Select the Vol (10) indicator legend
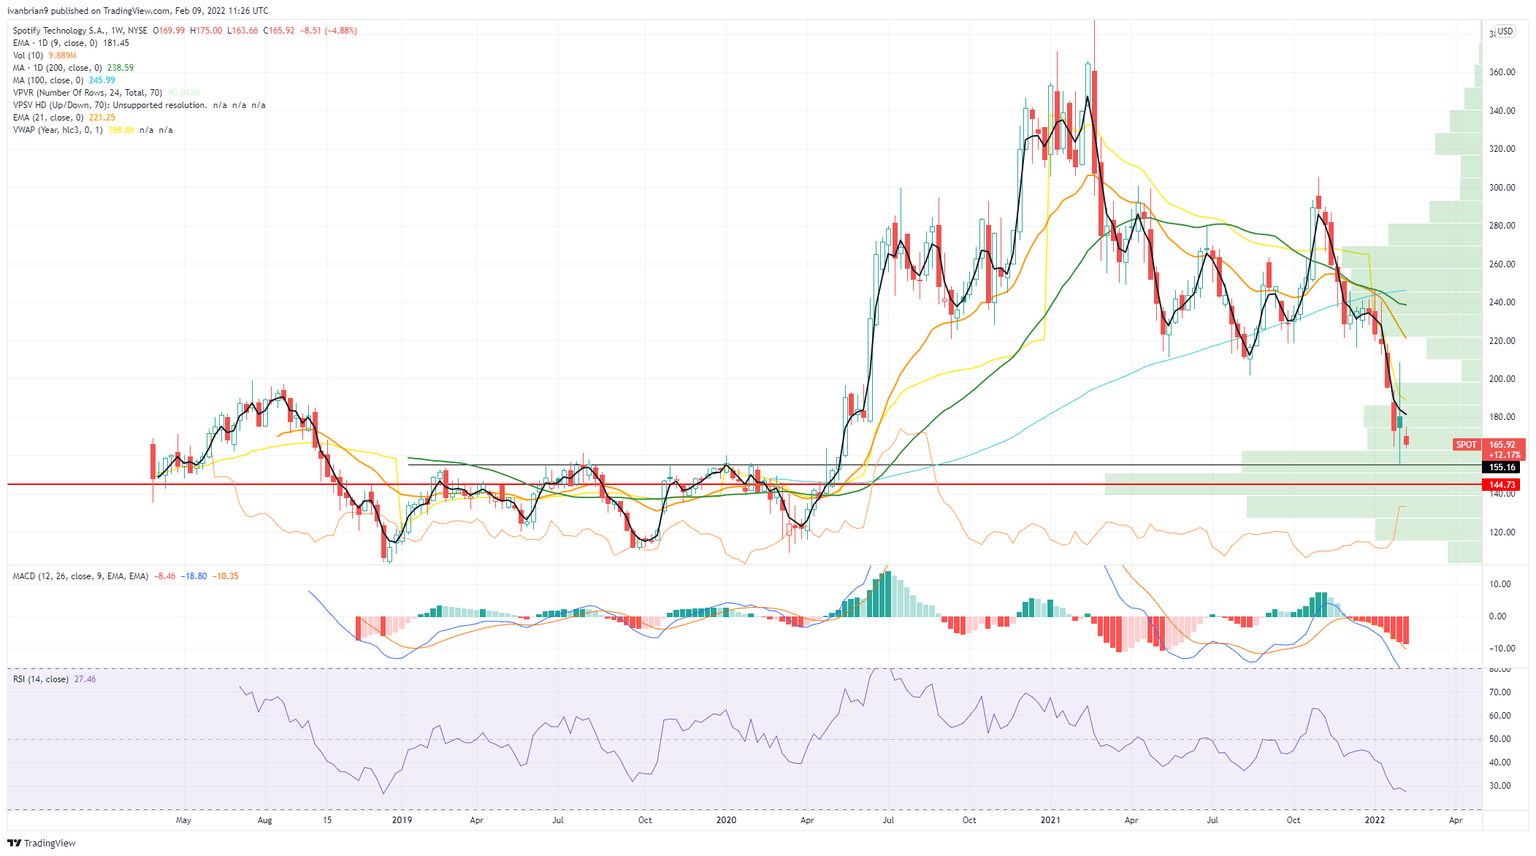Image resolution: width=1536 pixels, height=856 pixels. [26, 55]
